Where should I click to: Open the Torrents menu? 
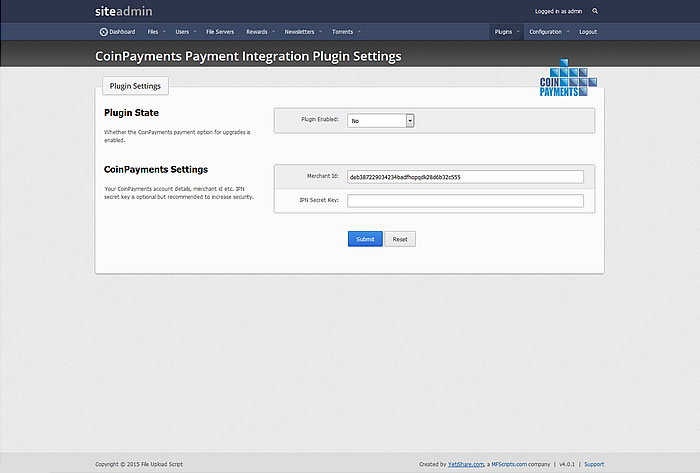pyautogui.click(x=342, y=32)
